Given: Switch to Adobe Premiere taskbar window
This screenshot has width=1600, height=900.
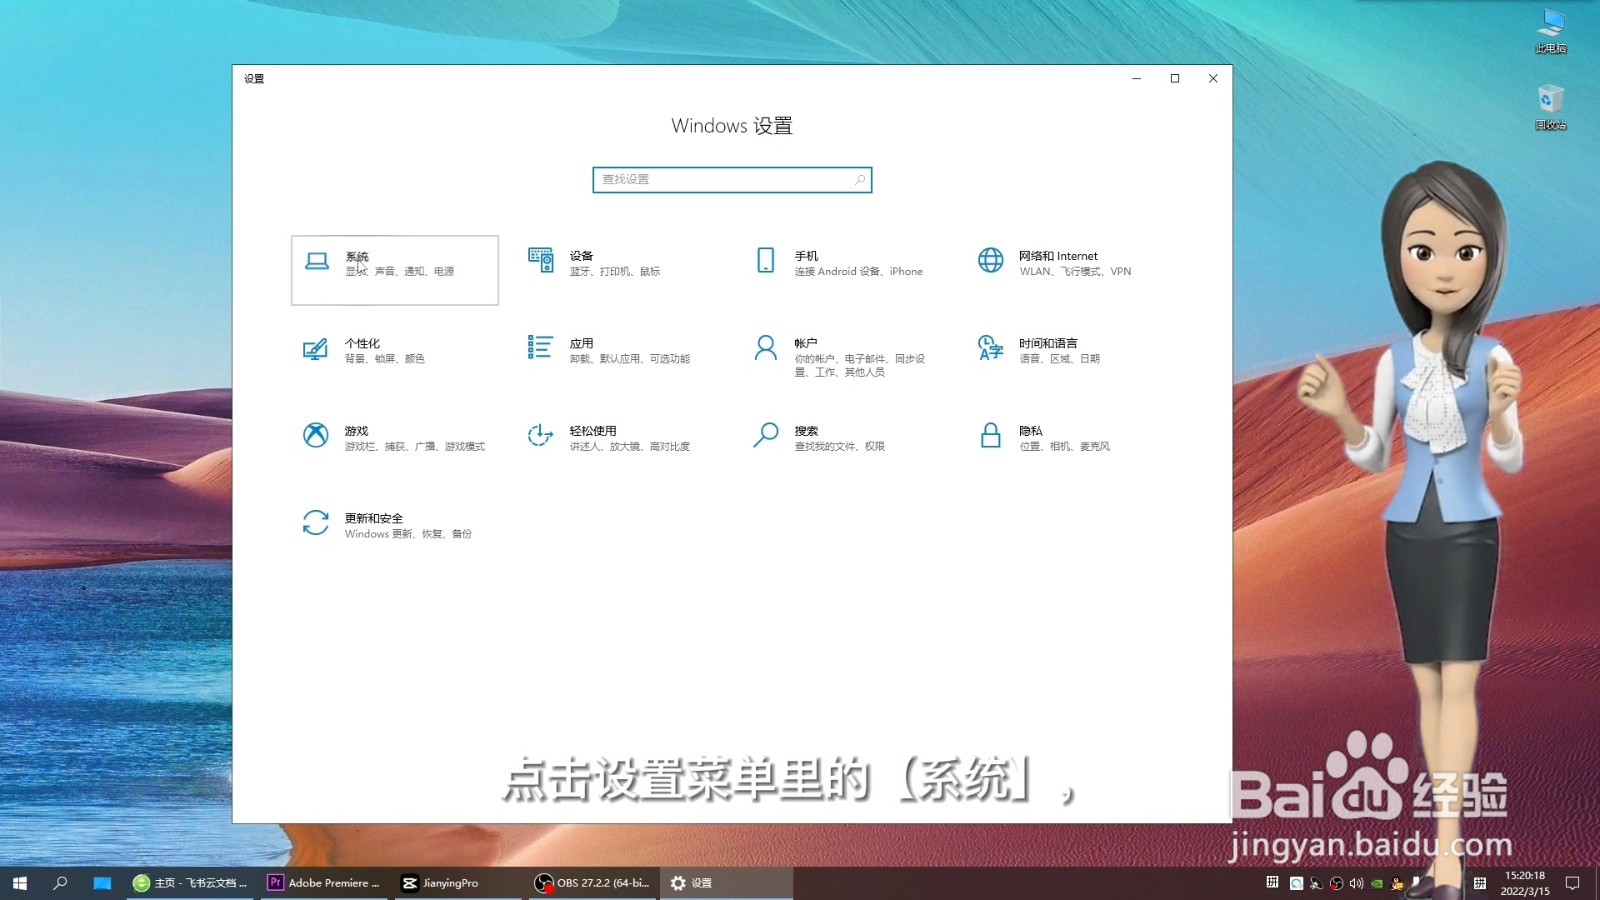Looking at the screenshot, I should click(x=324, y=883).
